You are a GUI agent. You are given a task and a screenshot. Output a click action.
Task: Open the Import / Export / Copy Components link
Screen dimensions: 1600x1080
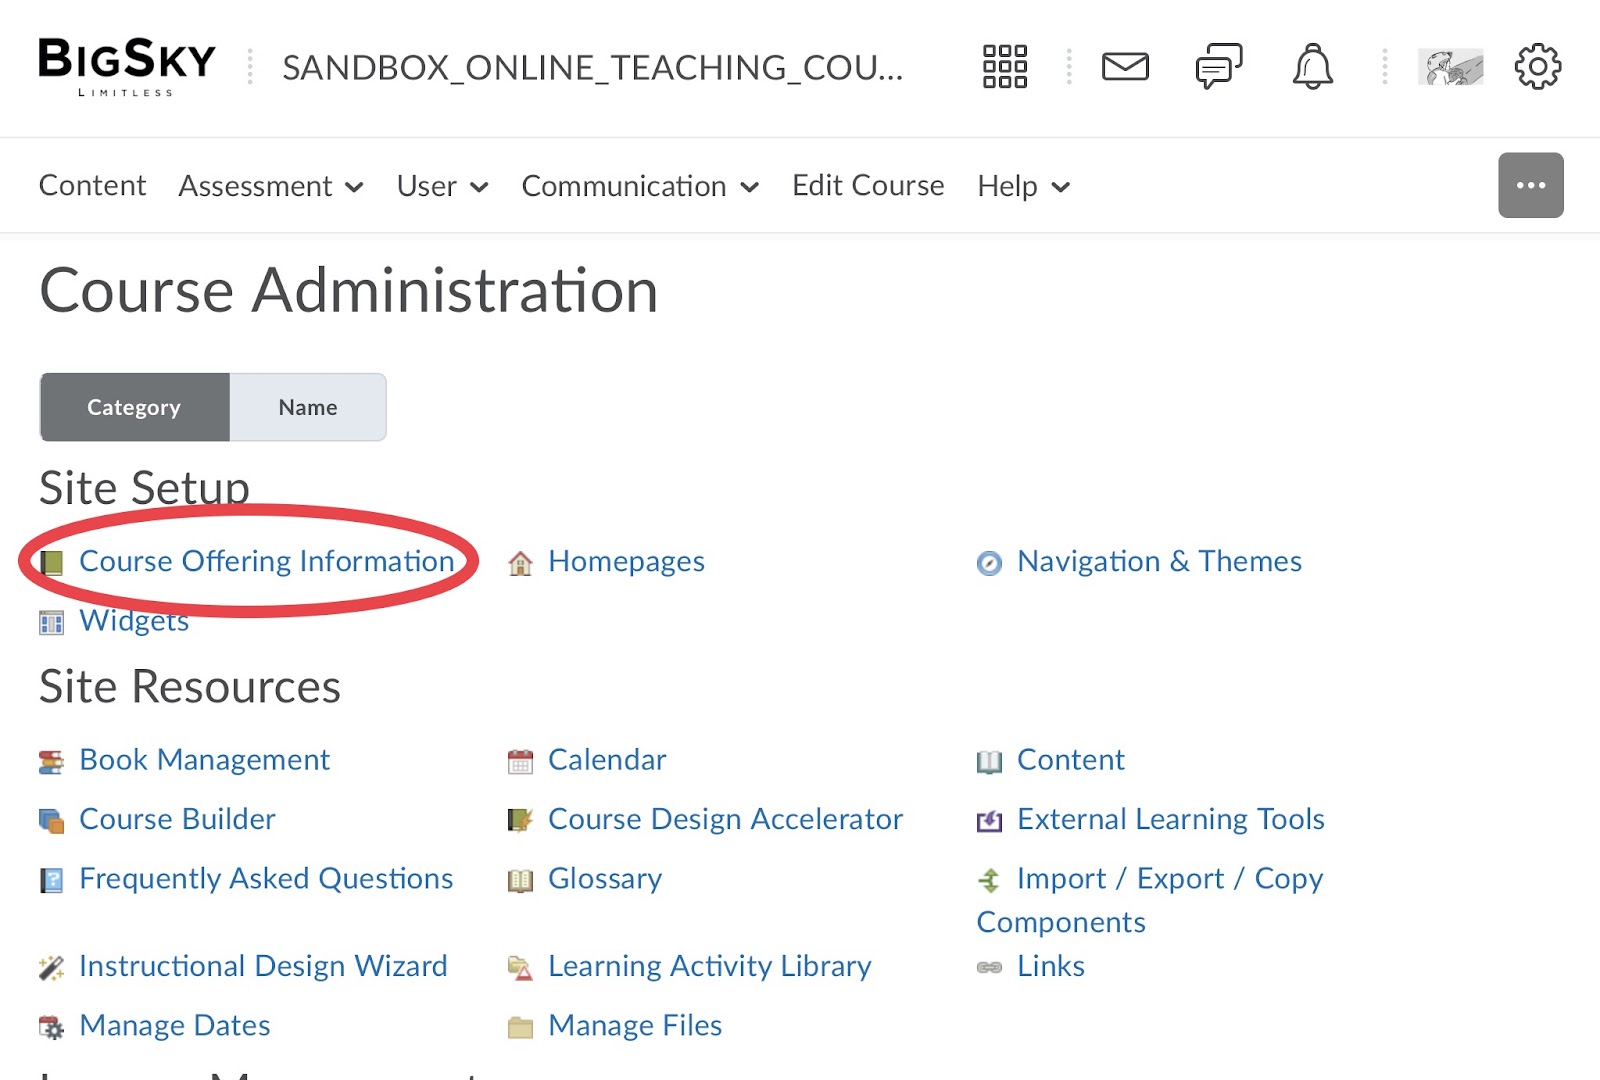[x=1150, y=900]
